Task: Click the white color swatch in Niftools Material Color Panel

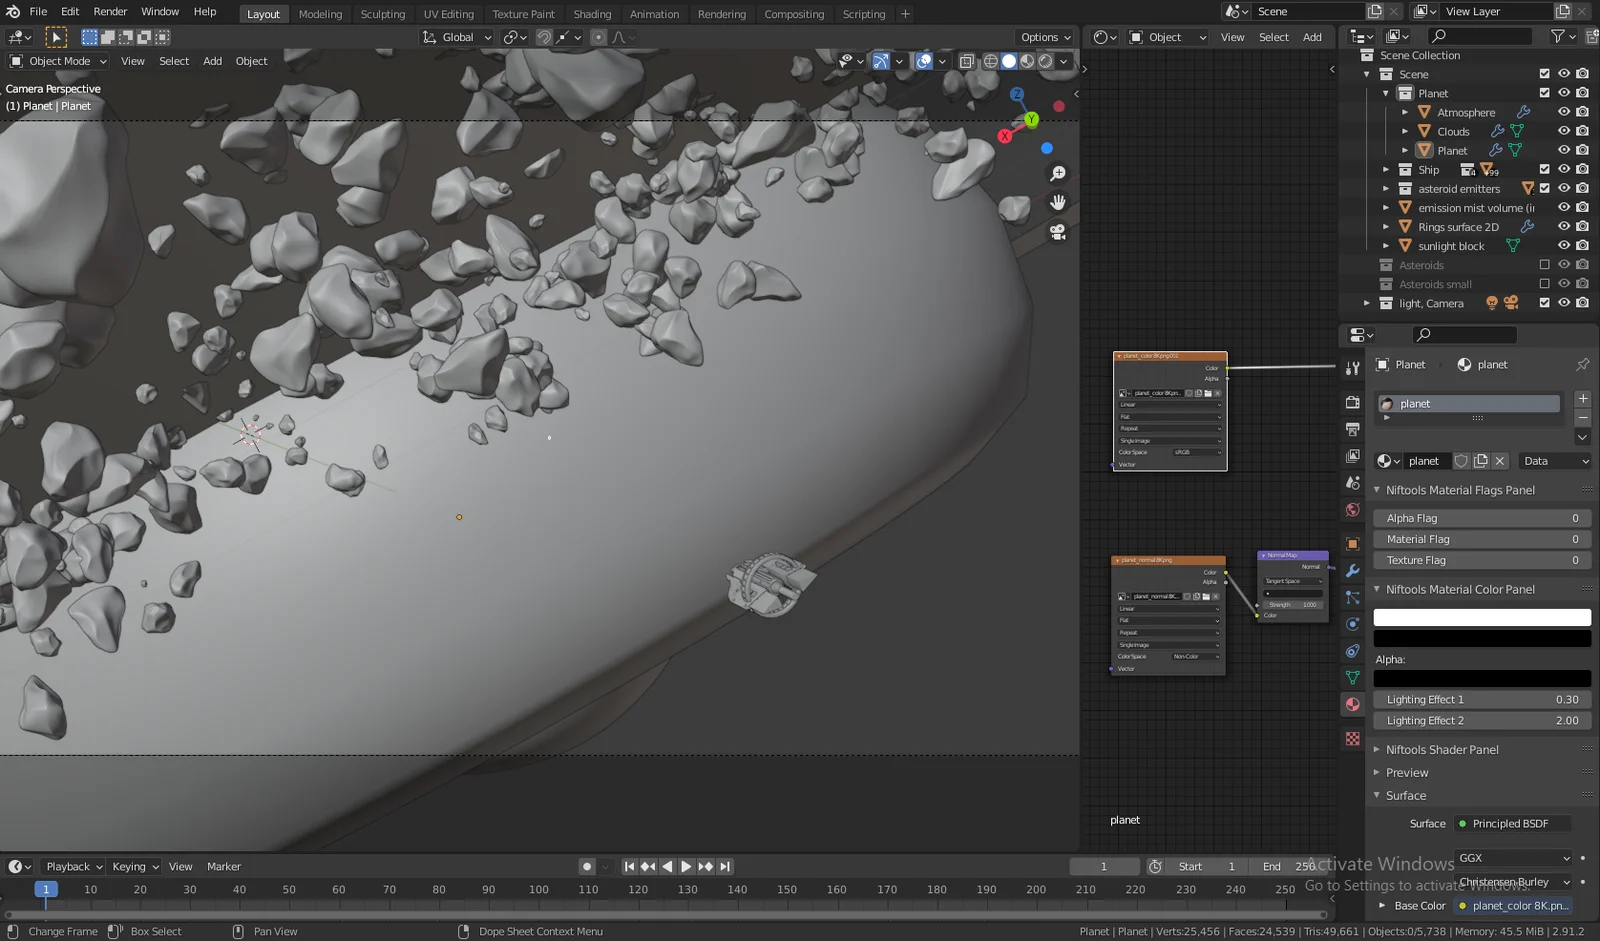Action: pos(1481,617)
